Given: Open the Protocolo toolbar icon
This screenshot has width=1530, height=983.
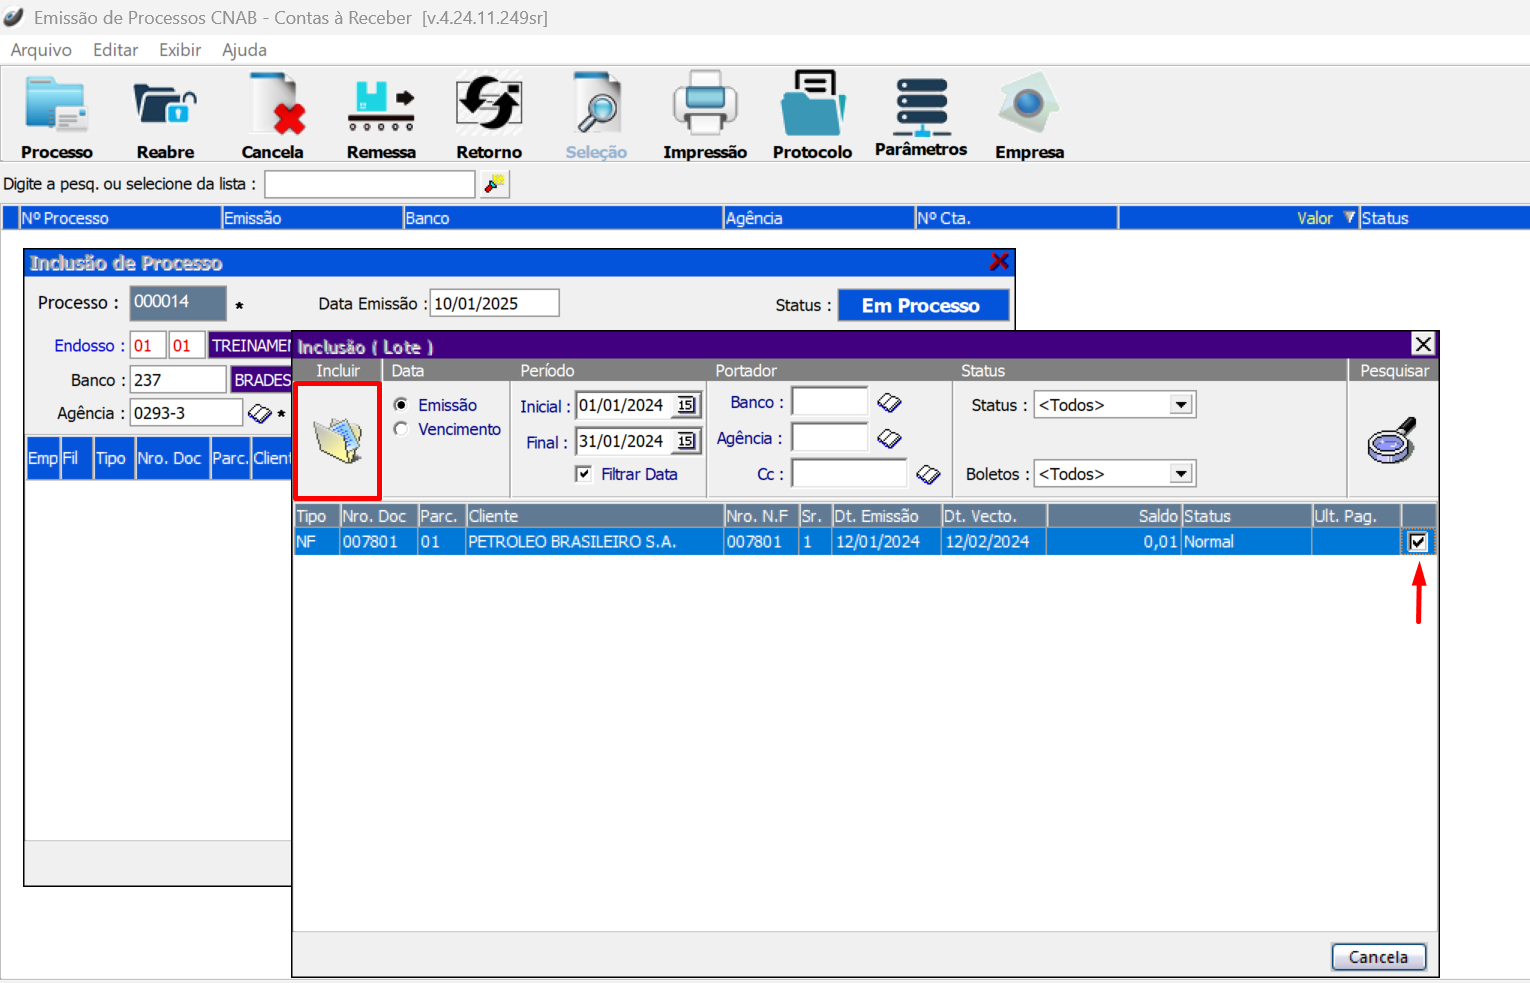Looking at the screenshot, I should 812,108.
